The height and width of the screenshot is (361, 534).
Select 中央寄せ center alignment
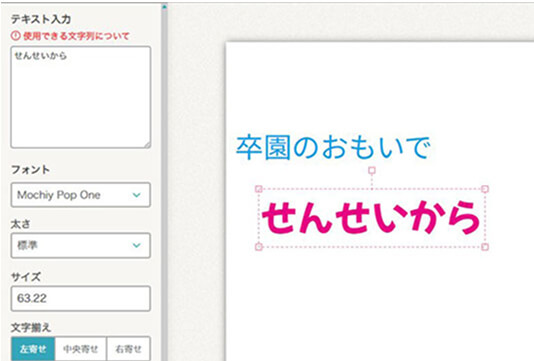pyautogui.click(x=81, y=349)
